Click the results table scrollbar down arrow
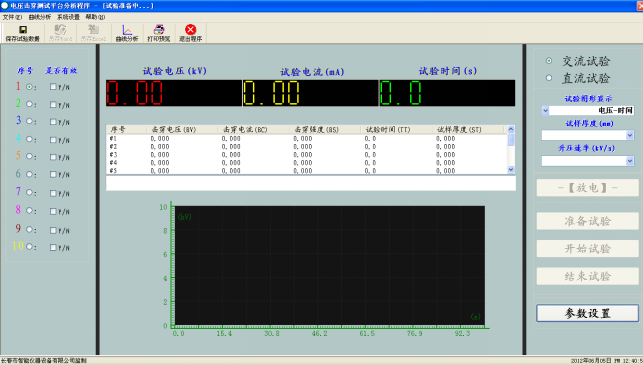The height and width of the screenshot is (365, 643). (511, 169)
